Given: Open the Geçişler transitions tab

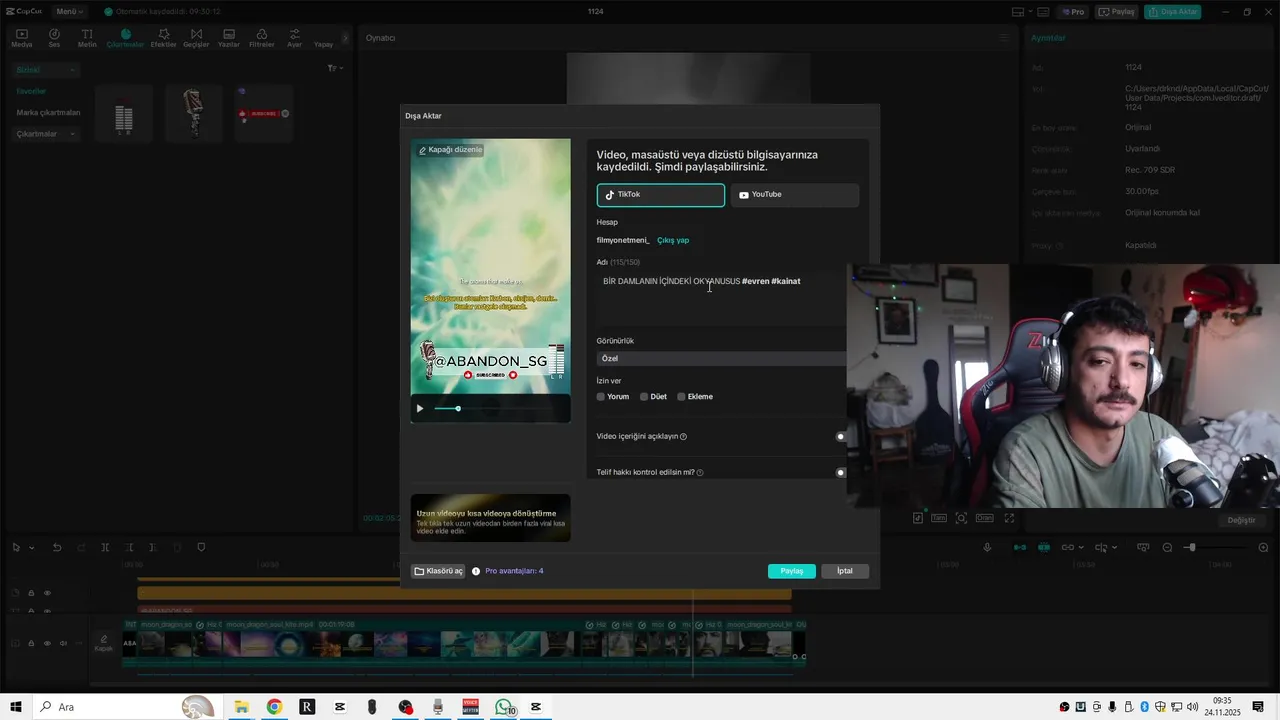Looking at the screenshot, I should (196, 38).
